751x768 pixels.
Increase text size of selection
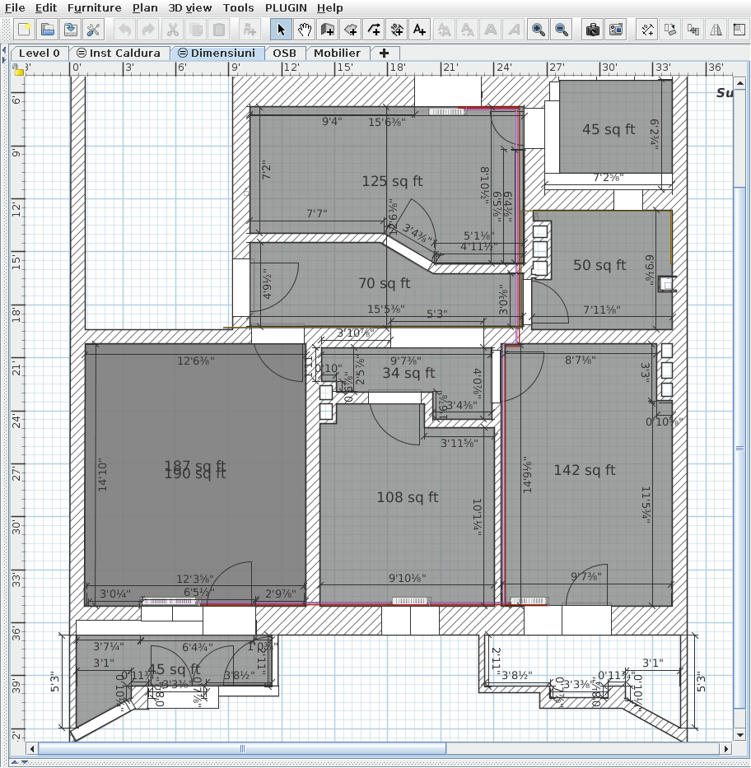pos(444,30)
